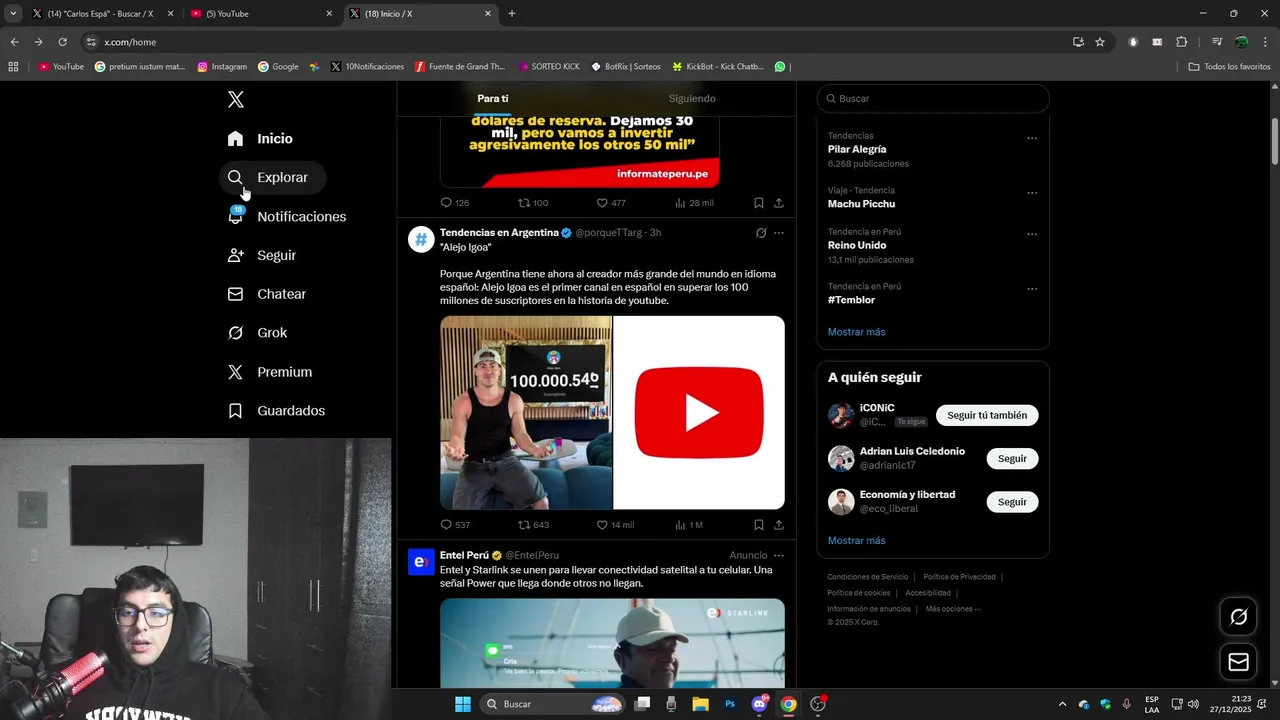Follow Adrian Luis Celedonio

coord(1012,458)
